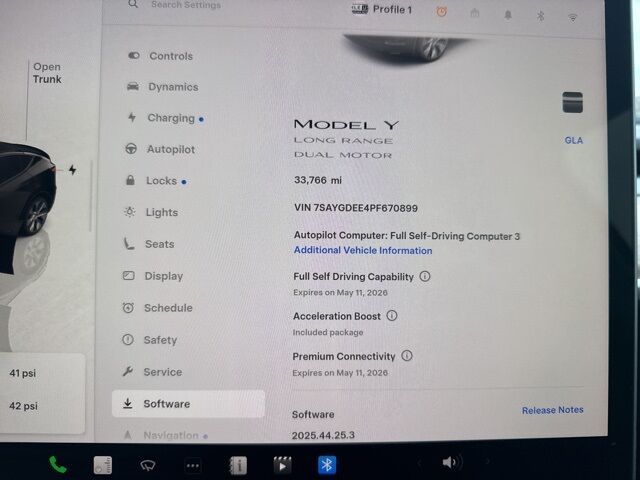This screenshot has width=640, height=480.
Task: Tap the Bluetooth app icon in the dock
Action: pyautogui.click(x=327, y=464)
